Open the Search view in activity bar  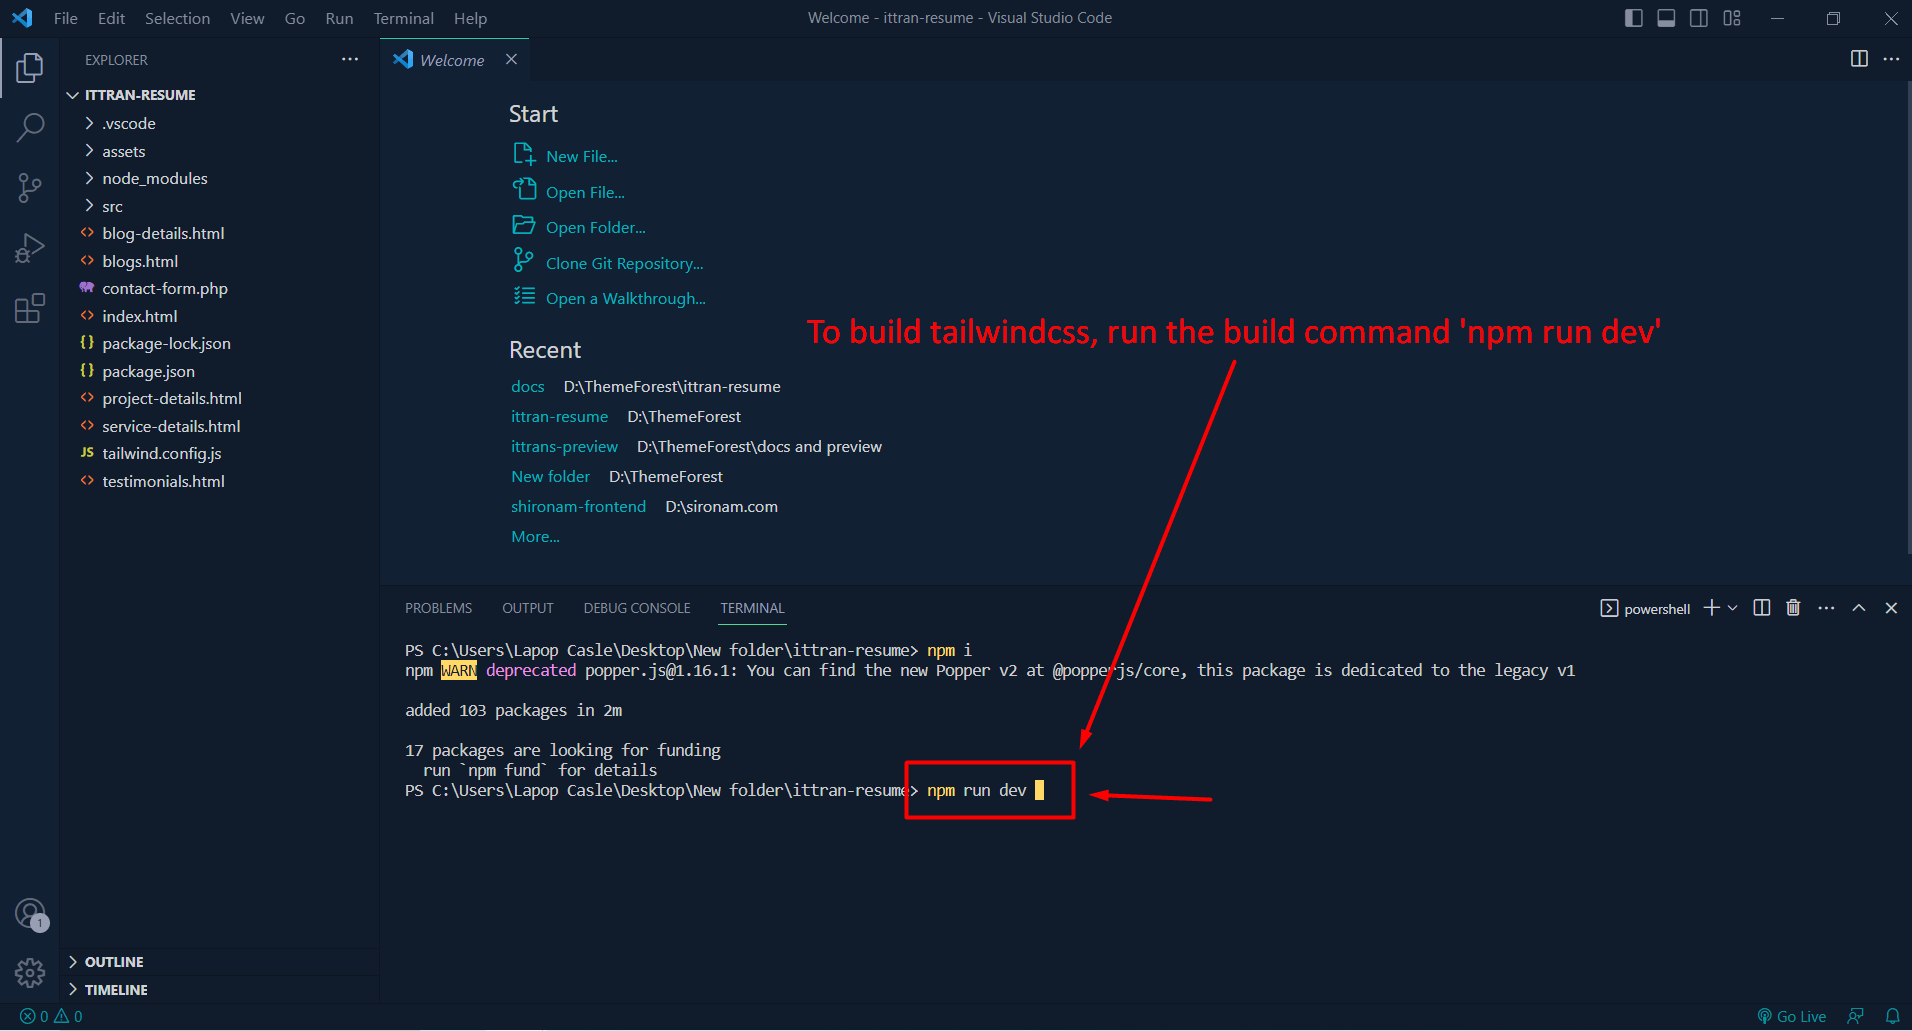pyautogui.click(x=30, y=128)
